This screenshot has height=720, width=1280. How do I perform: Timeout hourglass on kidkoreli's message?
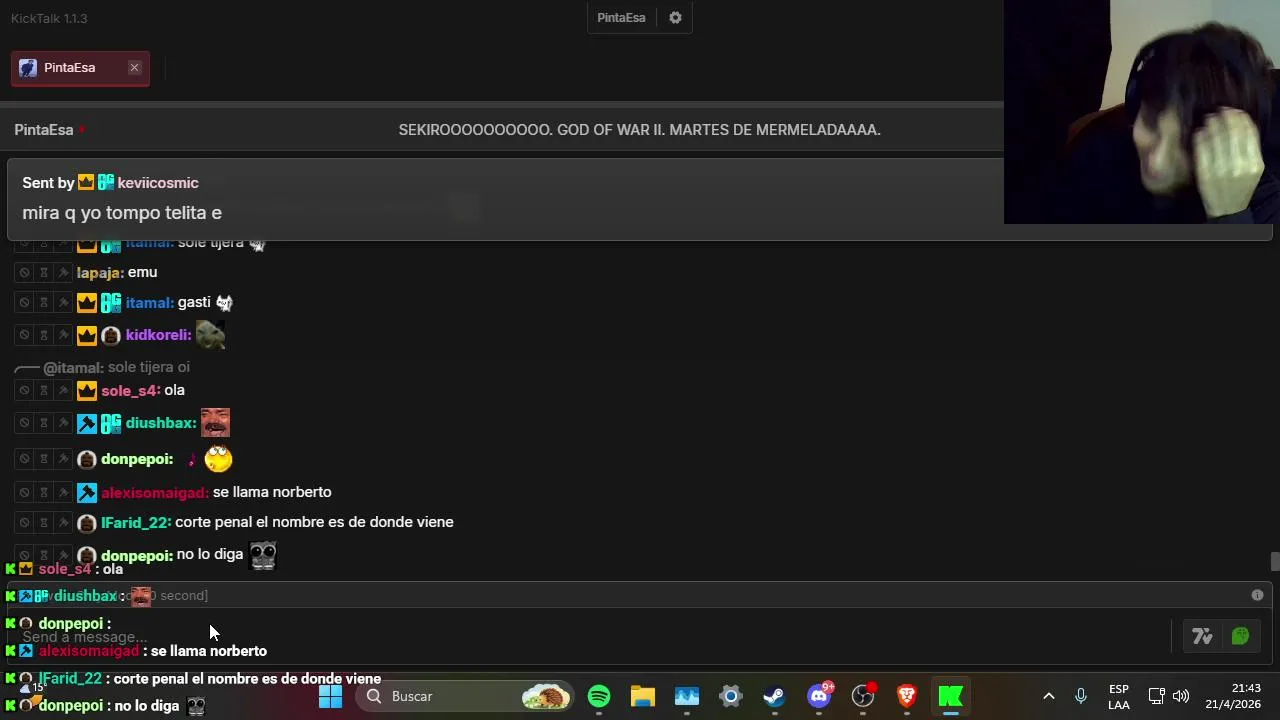point(44,335)
